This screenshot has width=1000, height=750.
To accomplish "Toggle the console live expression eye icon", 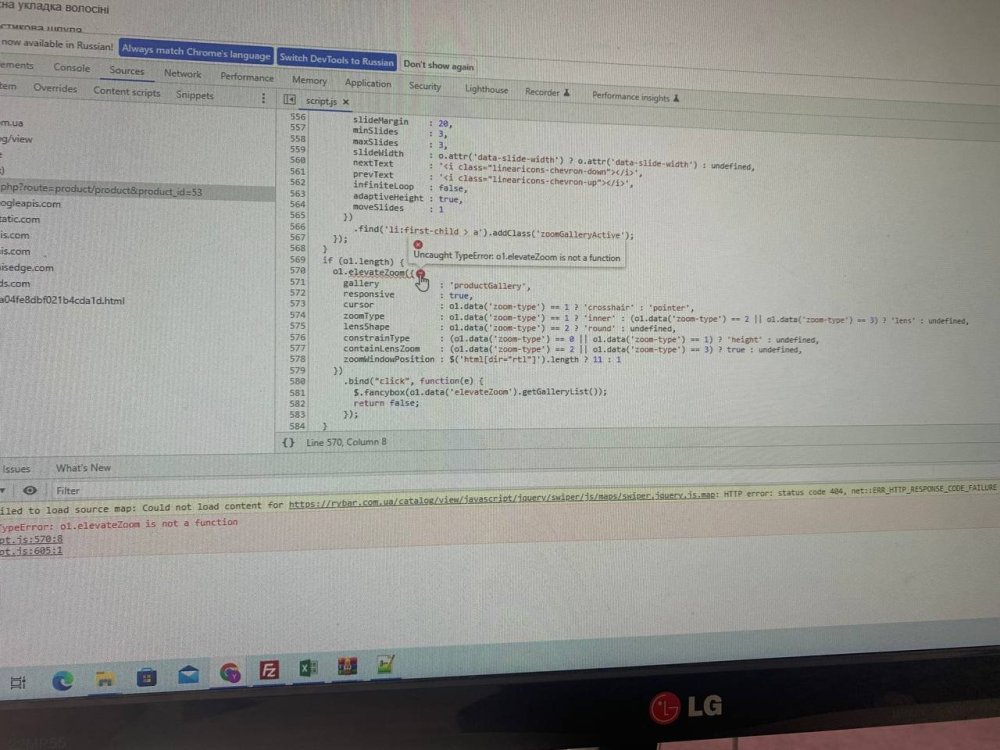I will [x=31, y=490].
